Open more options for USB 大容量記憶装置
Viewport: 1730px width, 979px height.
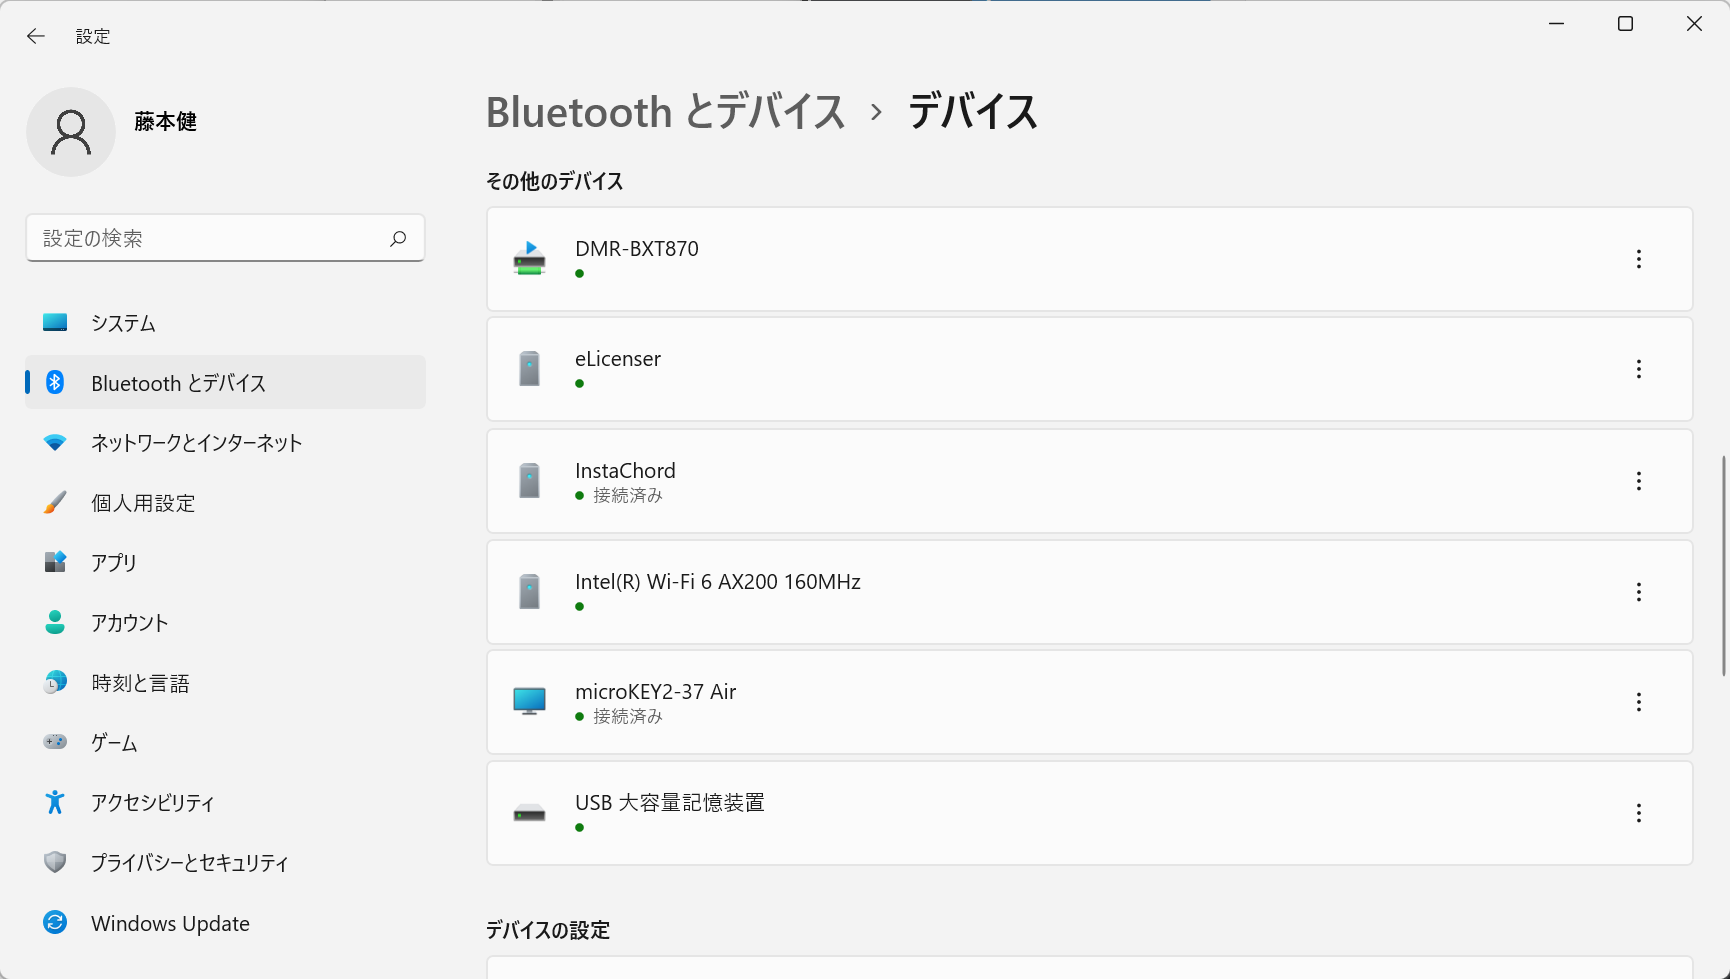1638,813
